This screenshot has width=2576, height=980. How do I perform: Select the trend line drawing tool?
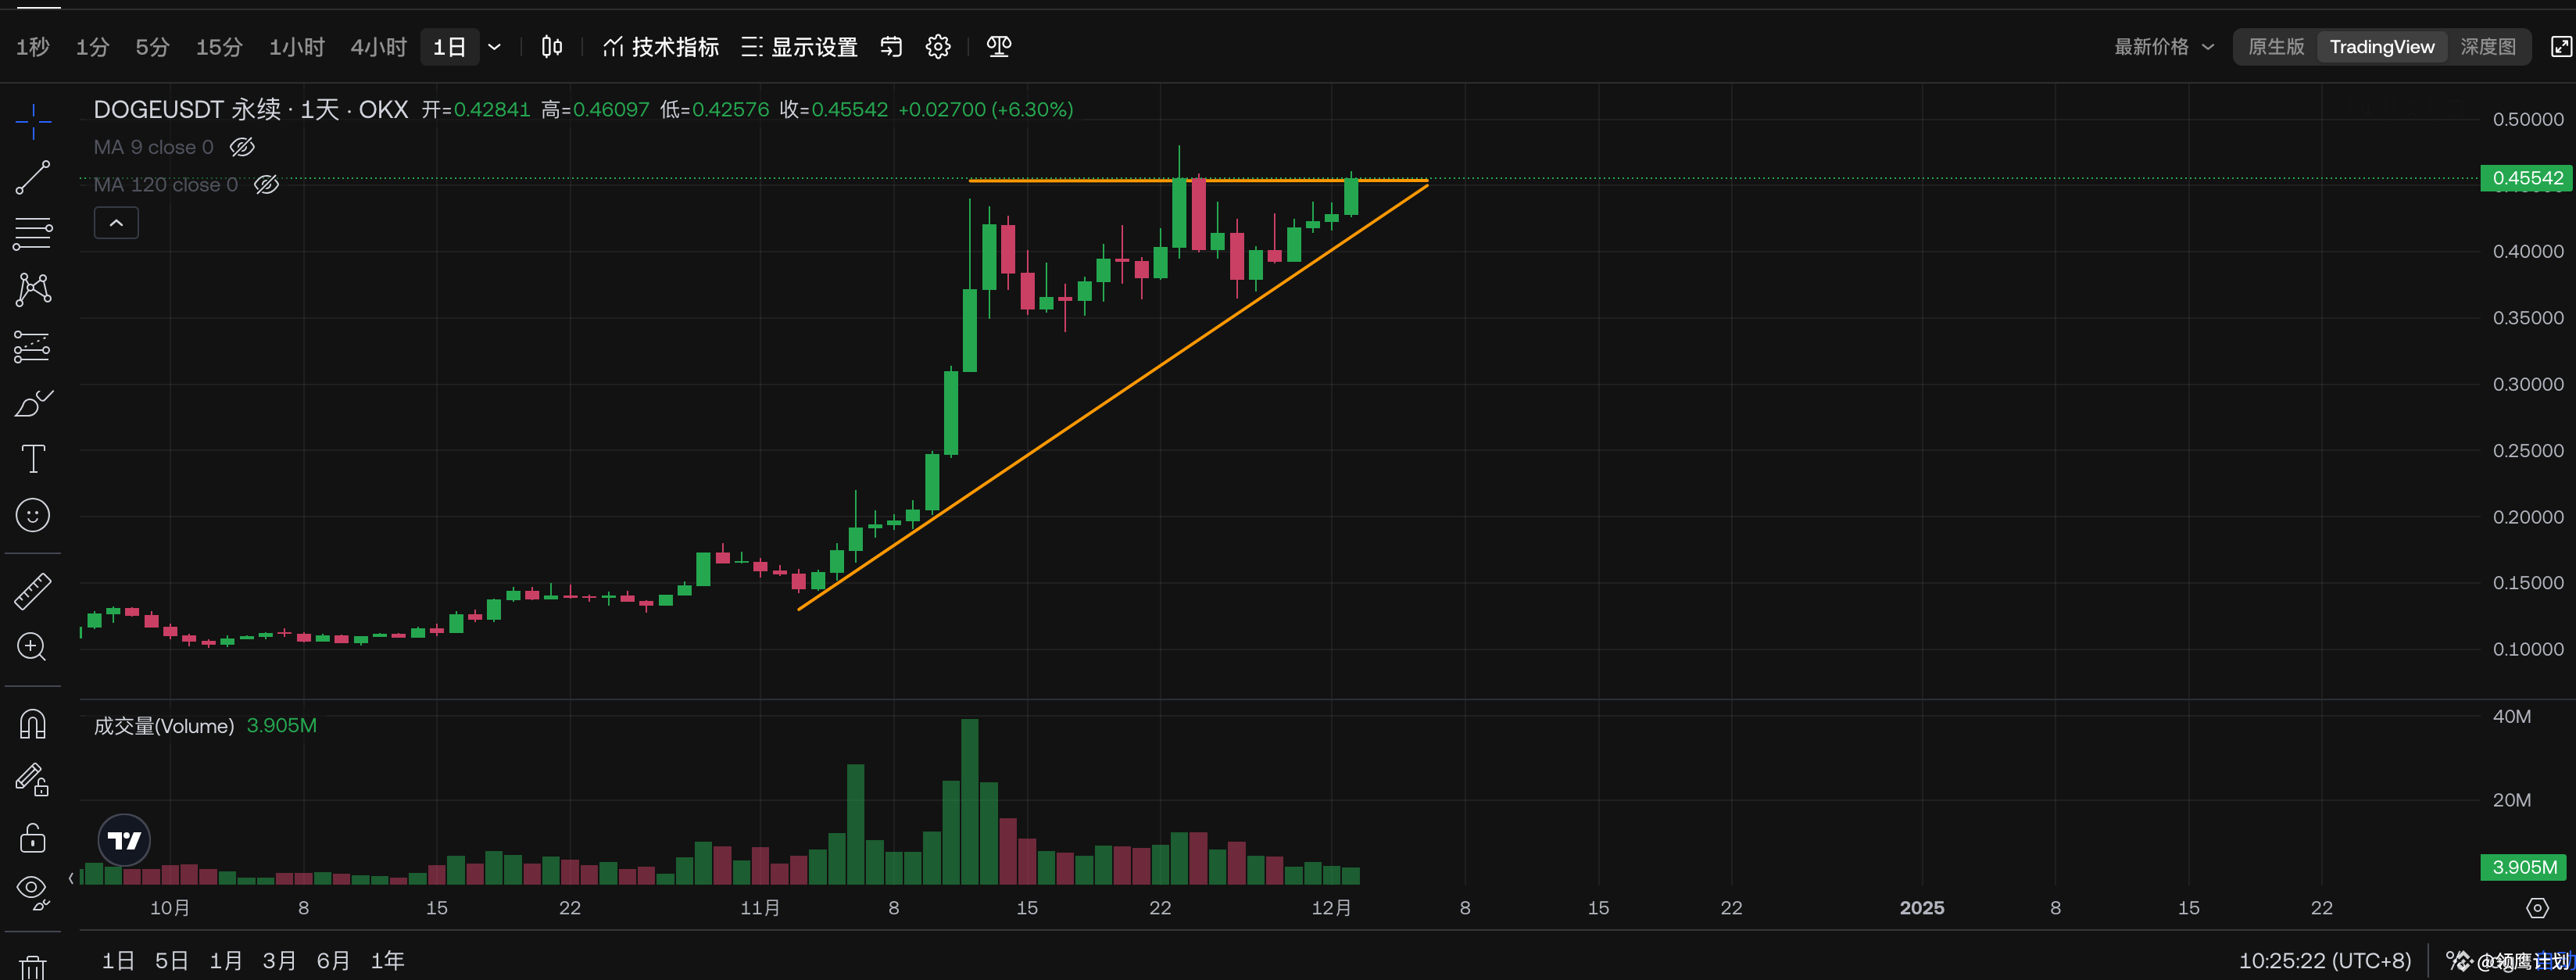pos(33,177)
